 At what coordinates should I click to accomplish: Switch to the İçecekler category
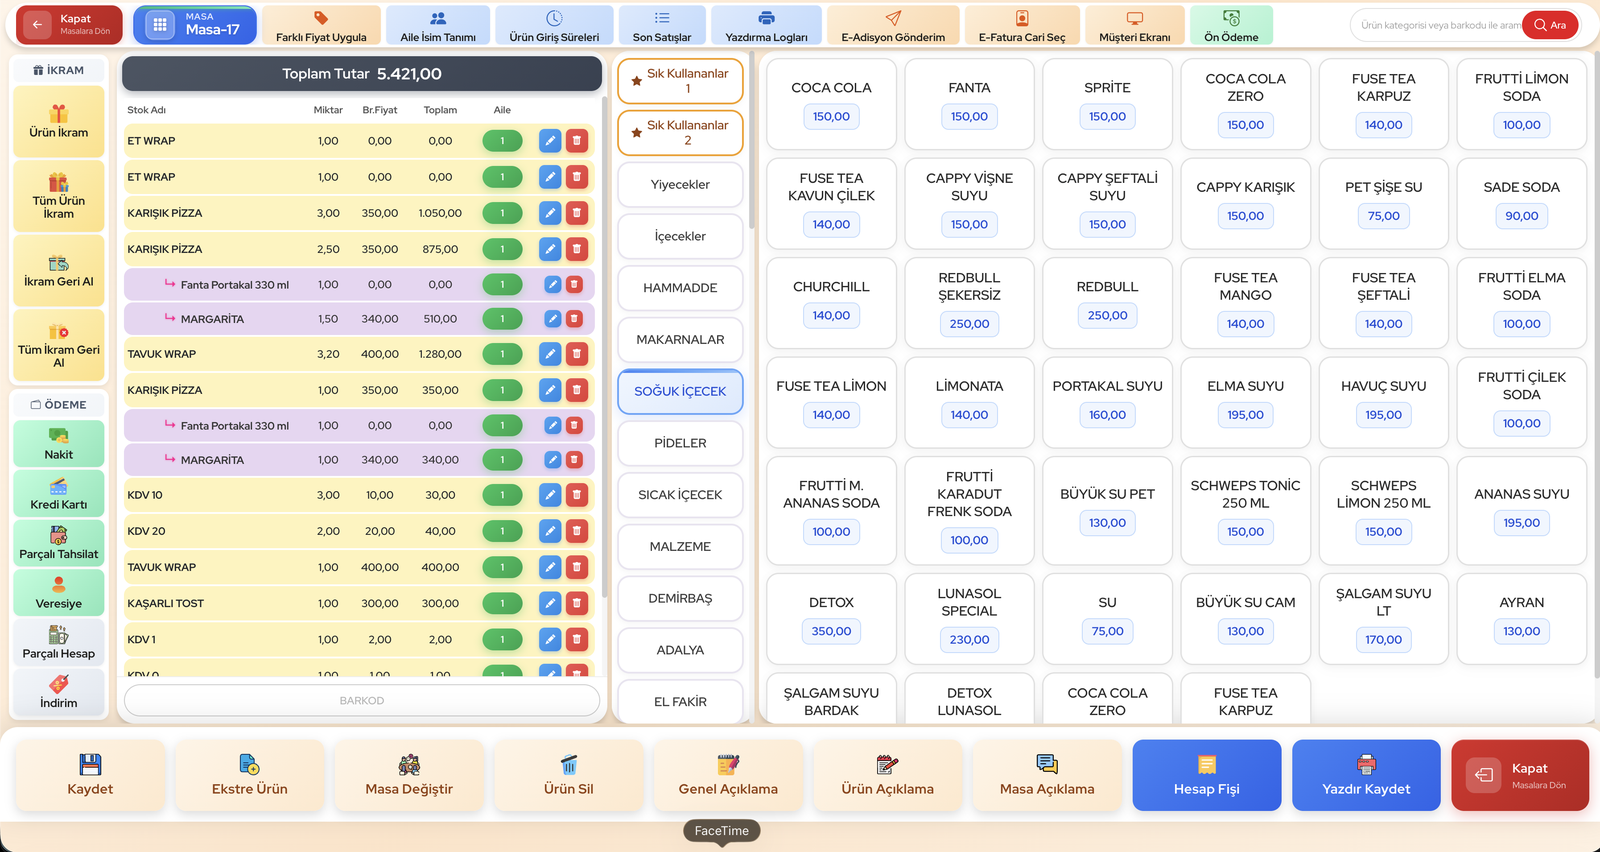point(680,237)
